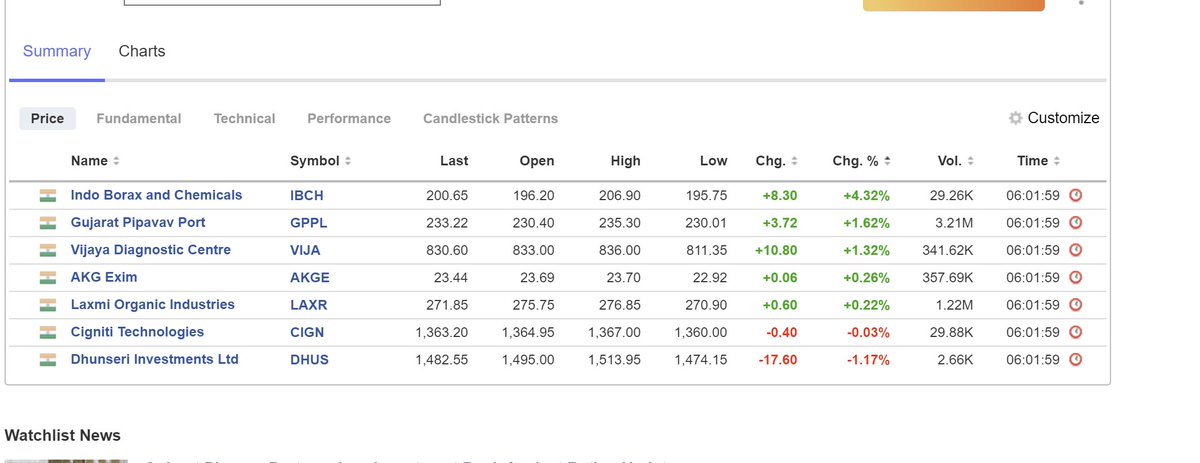Screen dimensions: 1200x463
Task: Open Laxmi Organic Industries stock page
Action: [x=152, y=304]
